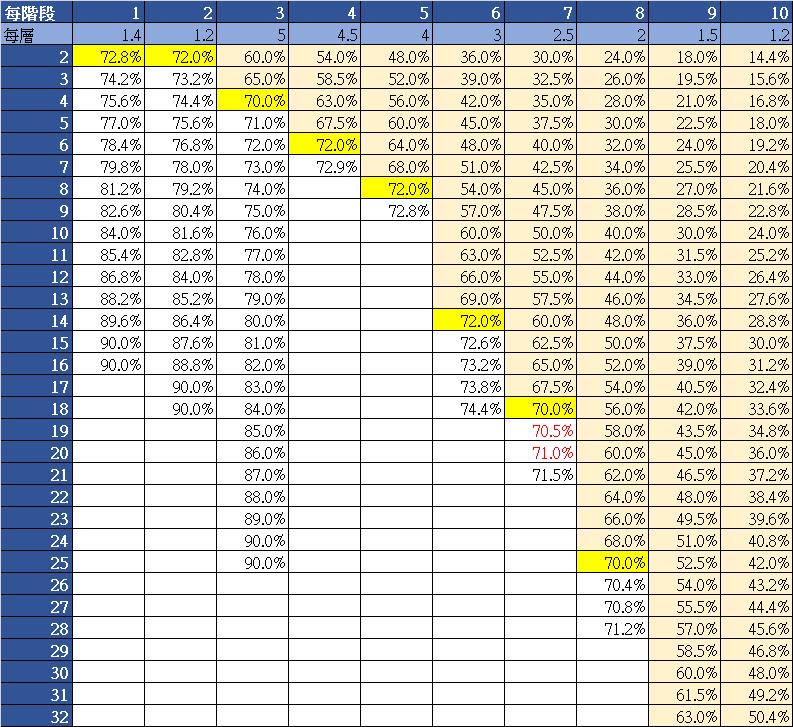Select the 72.9% cell

pos(324,167)
